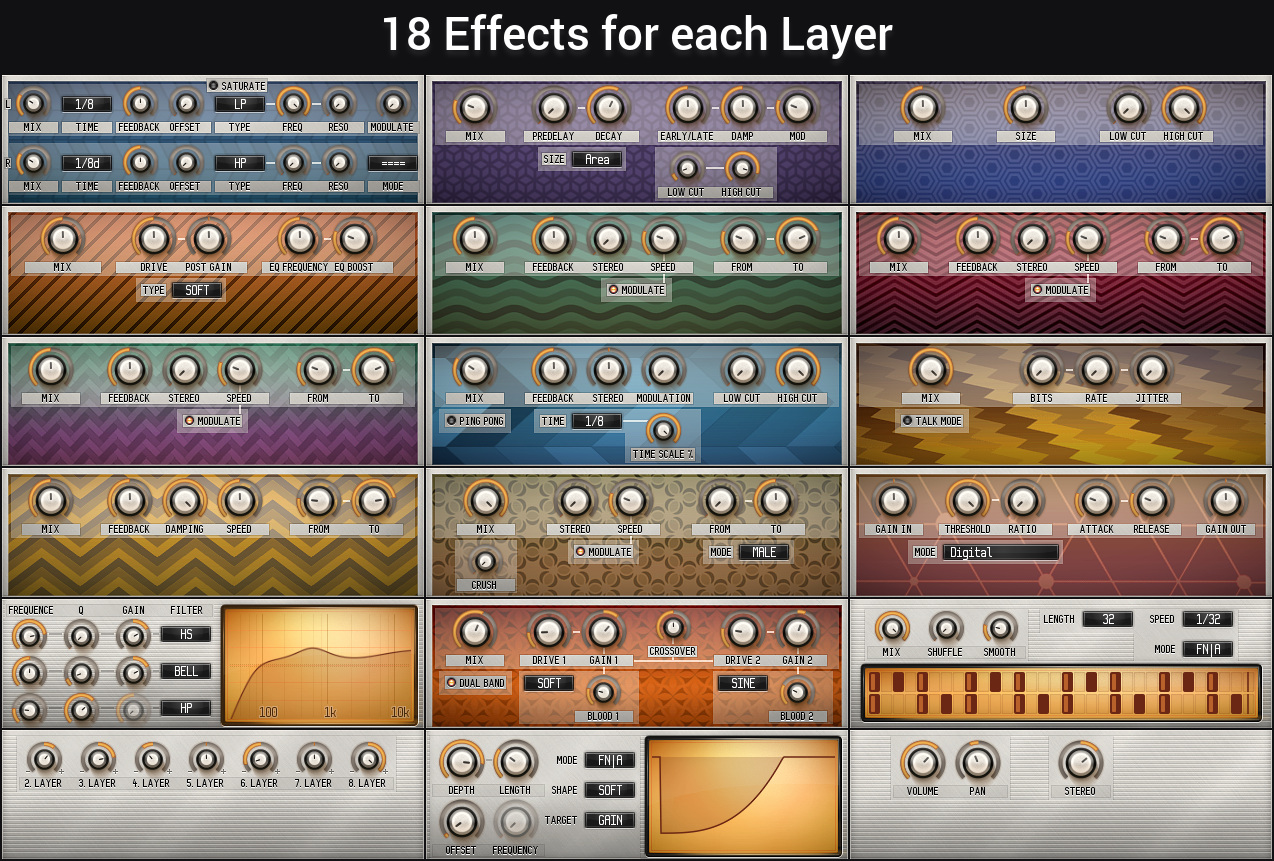Open the distortion TYPE SOFT dropdown
Viewport: 1274px width, 861px height.
[196, 290]
